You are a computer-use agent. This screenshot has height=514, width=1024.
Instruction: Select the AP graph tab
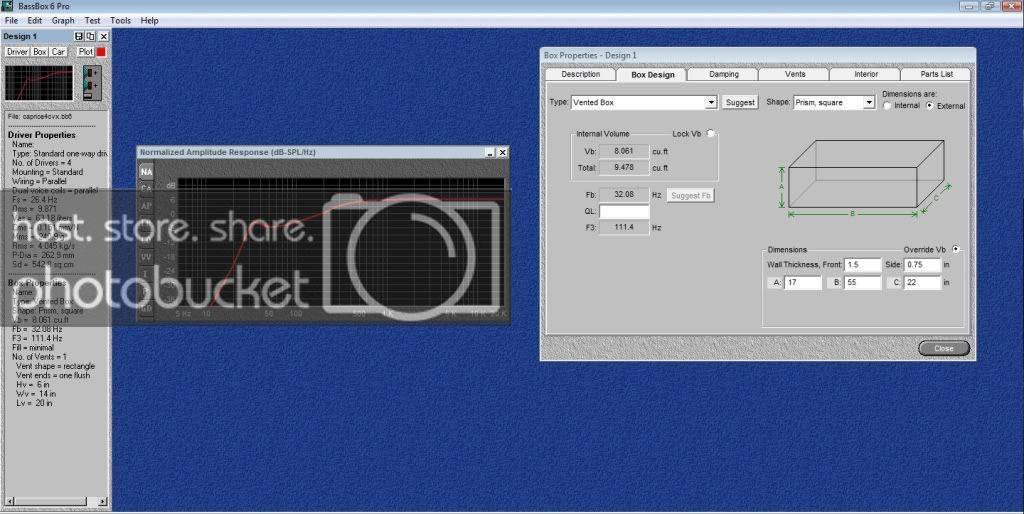pyautogui.click(x=146, y=206)
